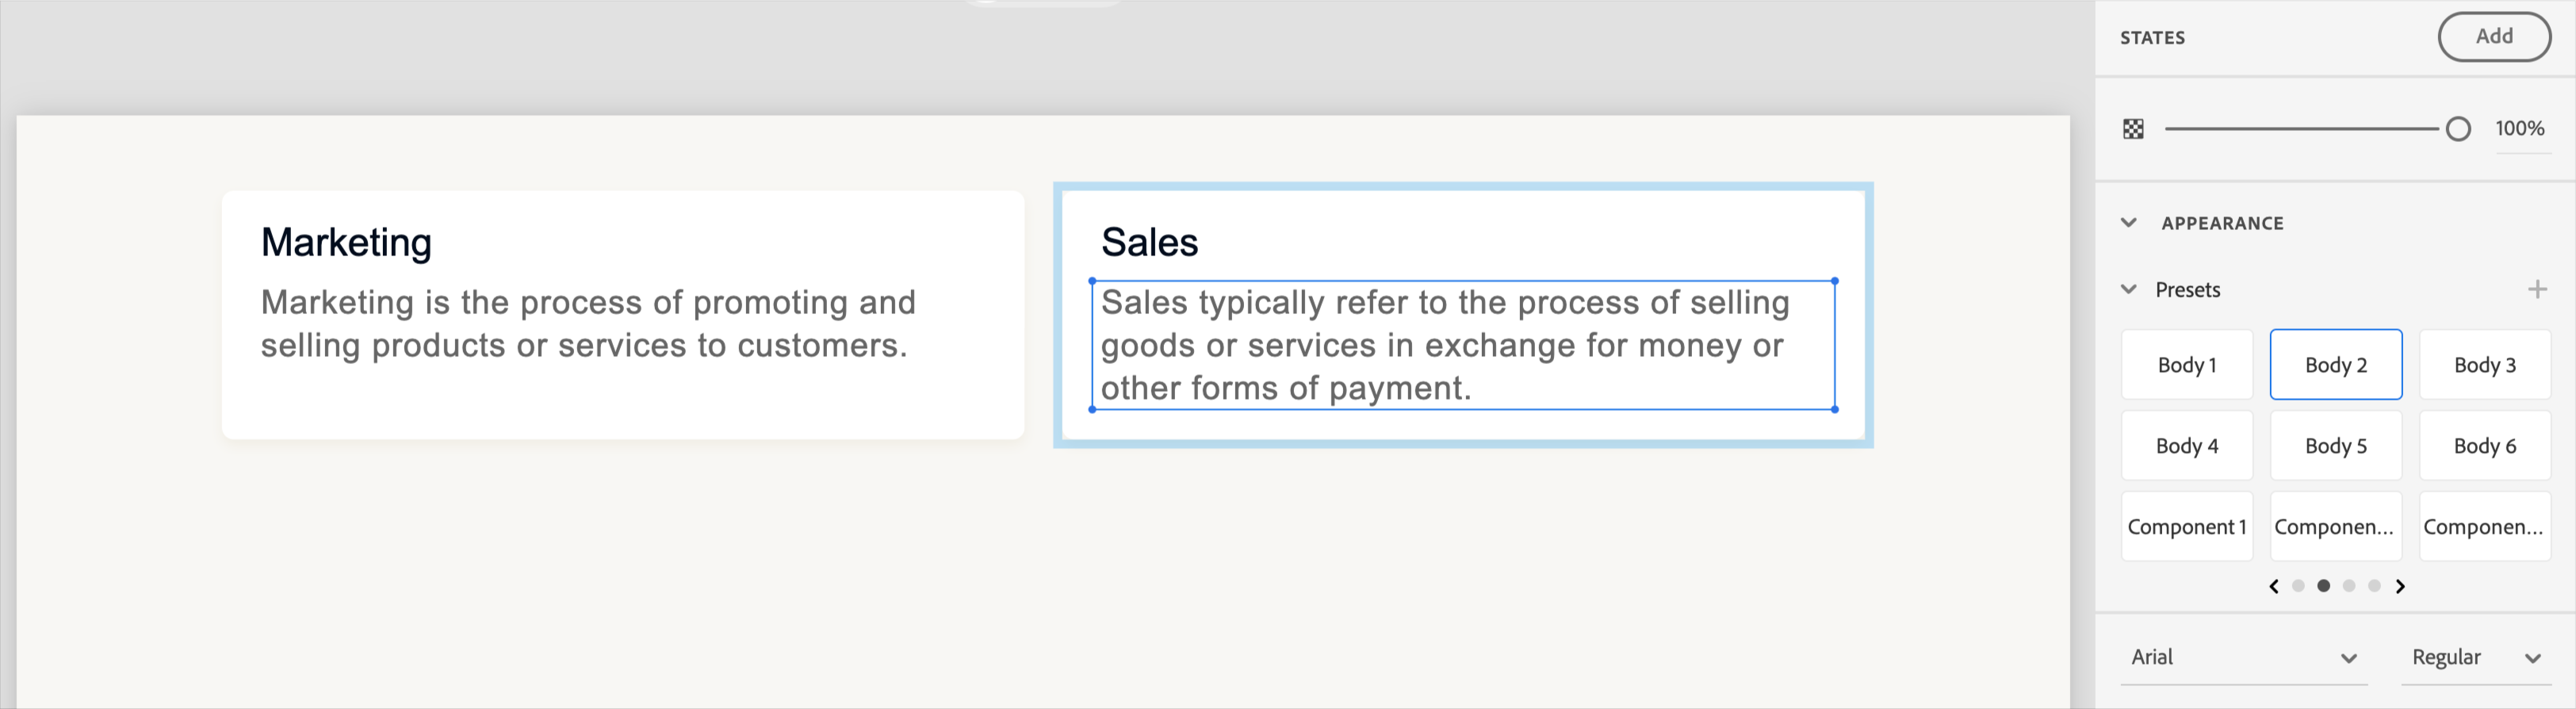Click the Add state button
The image size is (2576, 709).
tap(2493, 37)
